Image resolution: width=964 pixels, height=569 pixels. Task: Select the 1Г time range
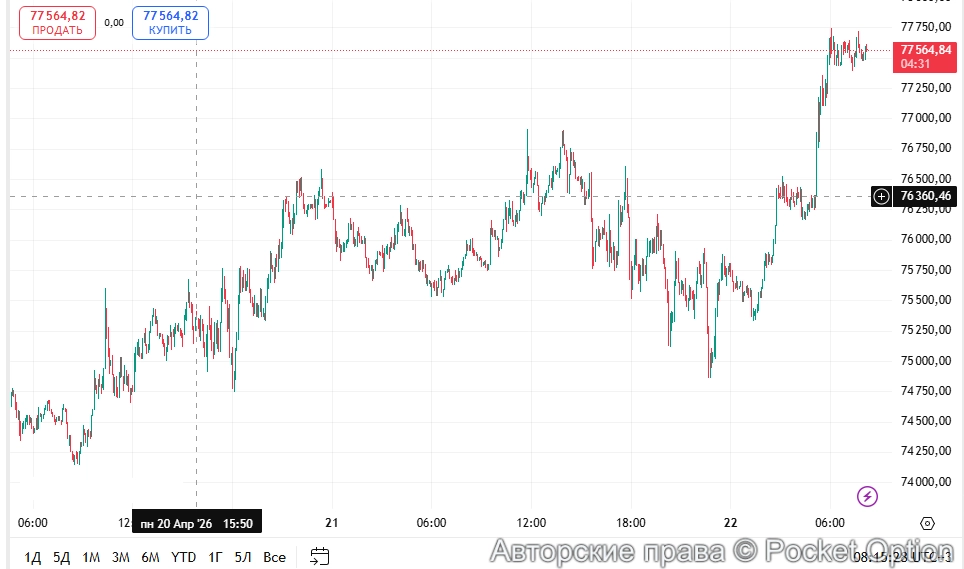[x=215, y=557]
